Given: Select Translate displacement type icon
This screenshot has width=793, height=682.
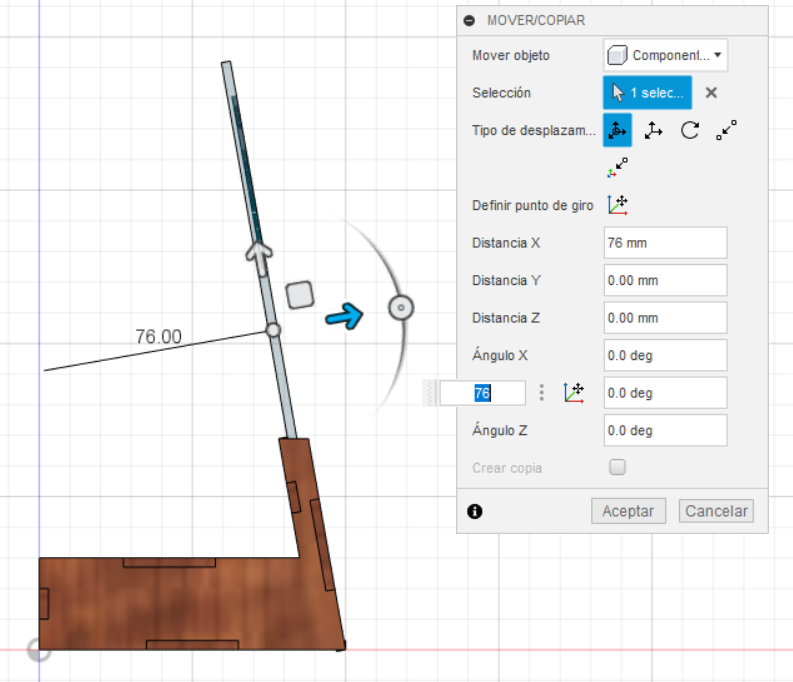Looking at the screenshot, I should click(653, 130).
